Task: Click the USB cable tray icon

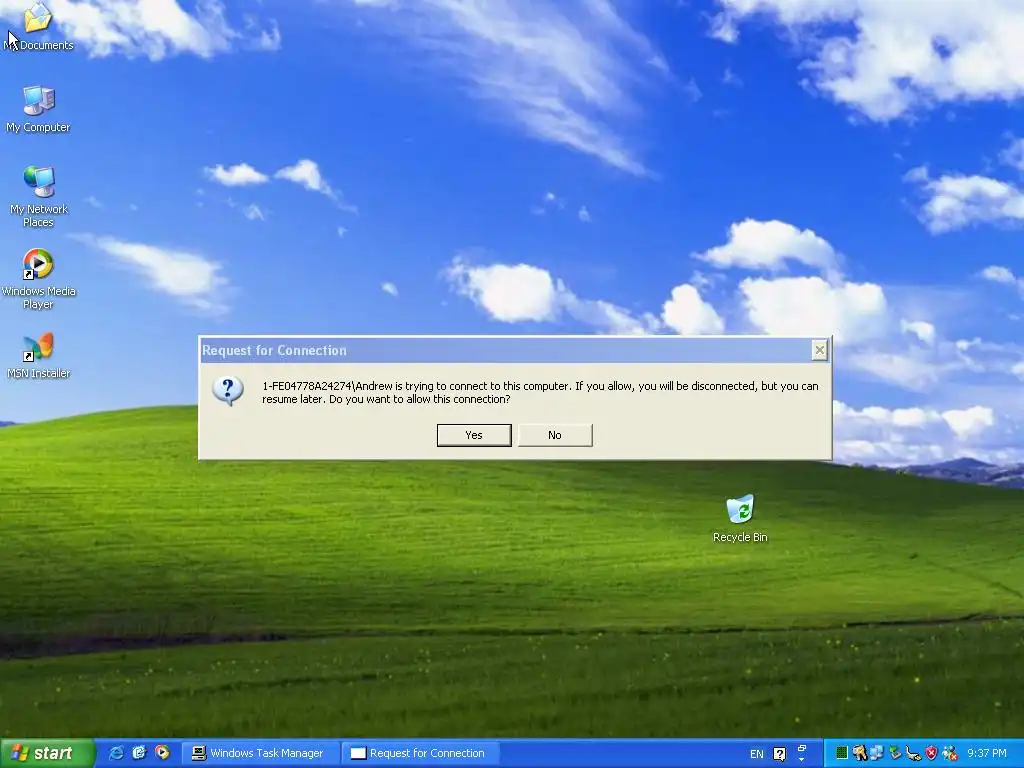Action: pyautogui.click(x=913, y=754)
